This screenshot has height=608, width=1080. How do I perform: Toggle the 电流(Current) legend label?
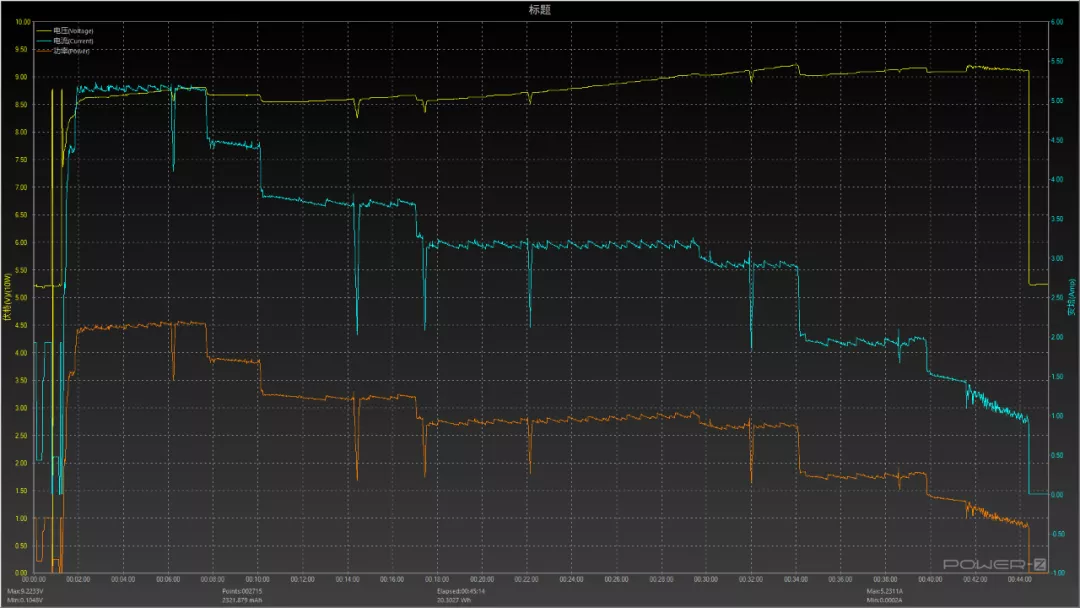[73, 40]
